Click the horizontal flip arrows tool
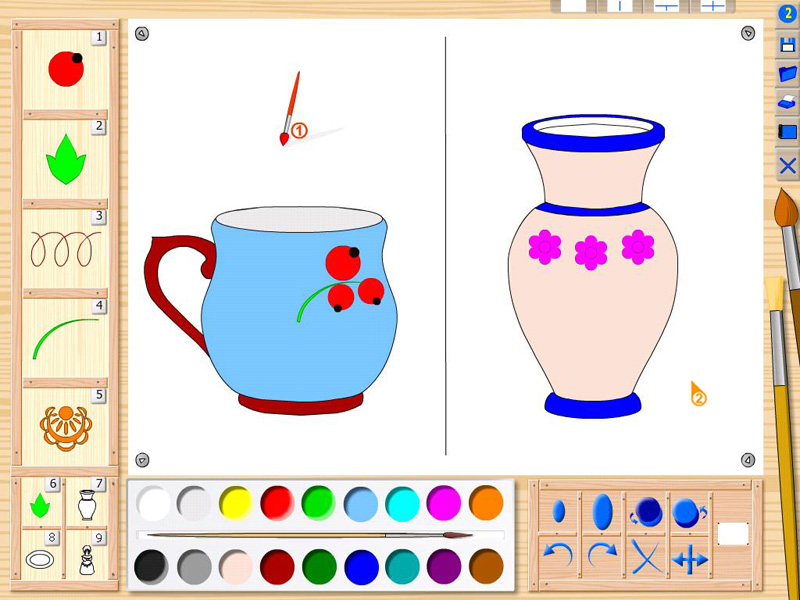The image size is (800, 600). click(690, 560)
